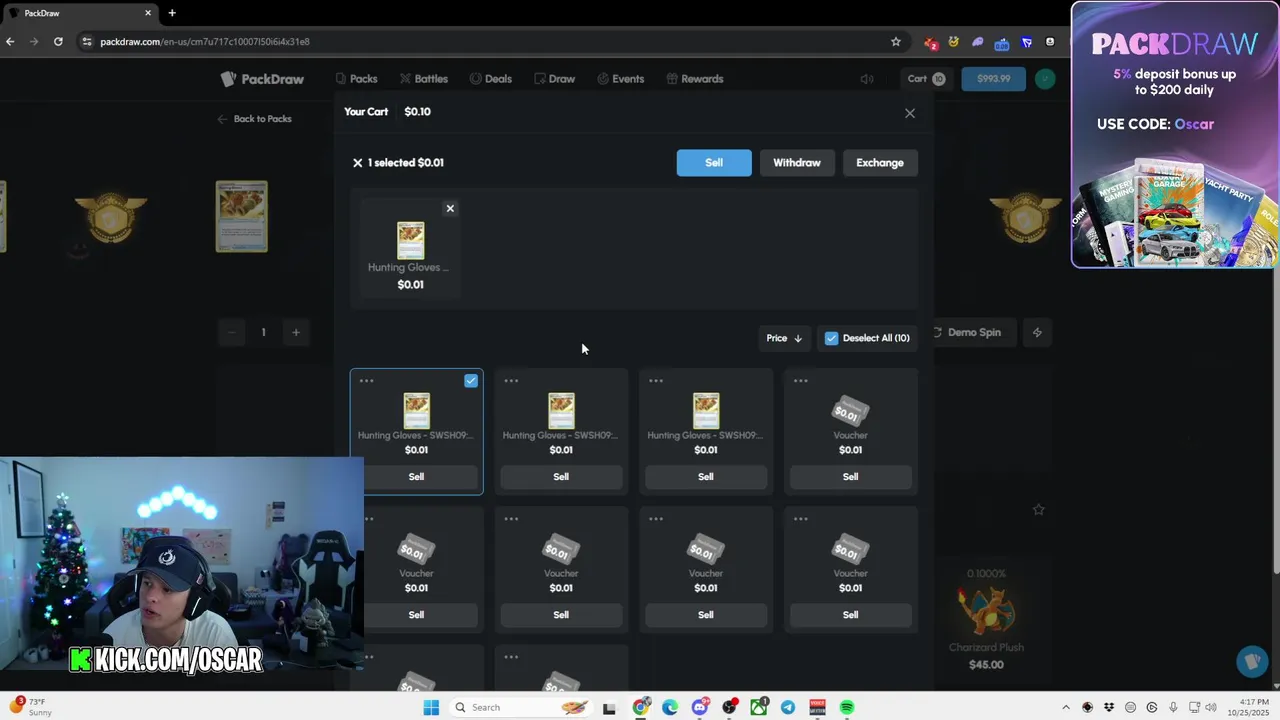This screenshot has width=1280, height=720.
Task: Open Spotify from the taskbar
Action: pyautogui.click(x=847, y=707)
